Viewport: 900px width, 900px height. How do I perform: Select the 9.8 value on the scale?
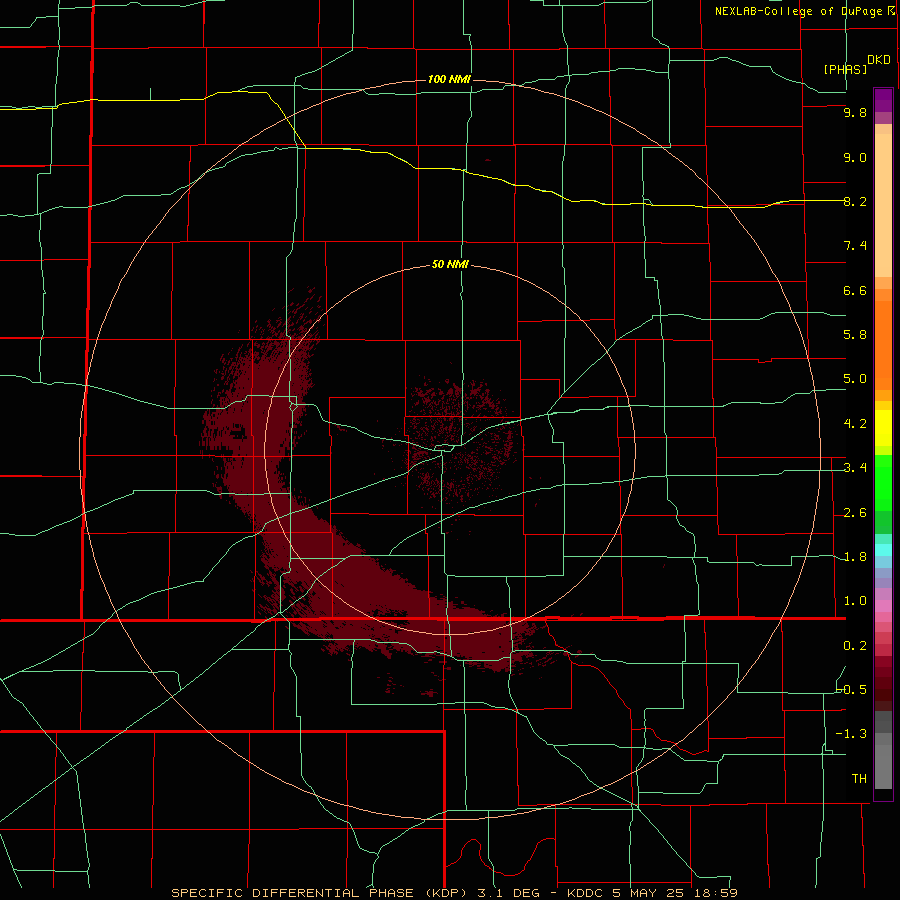click(x=855, y=112)
